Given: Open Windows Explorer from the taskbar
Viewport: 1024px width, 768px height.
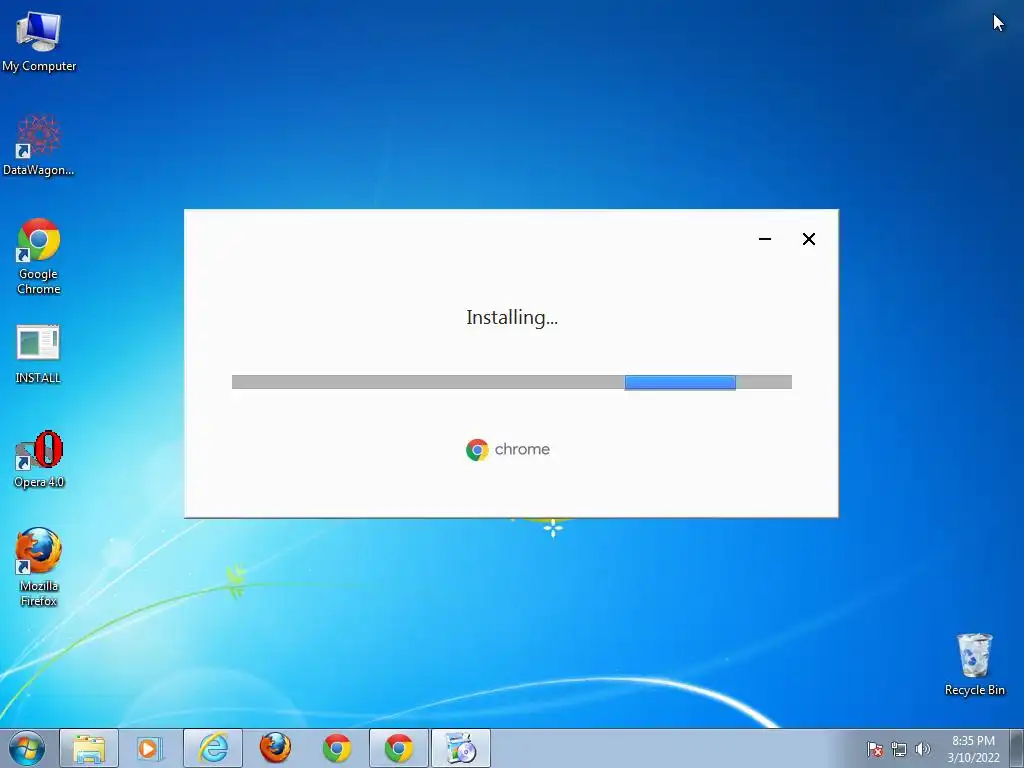Looking at the screenshot, I should pos(89,748).
